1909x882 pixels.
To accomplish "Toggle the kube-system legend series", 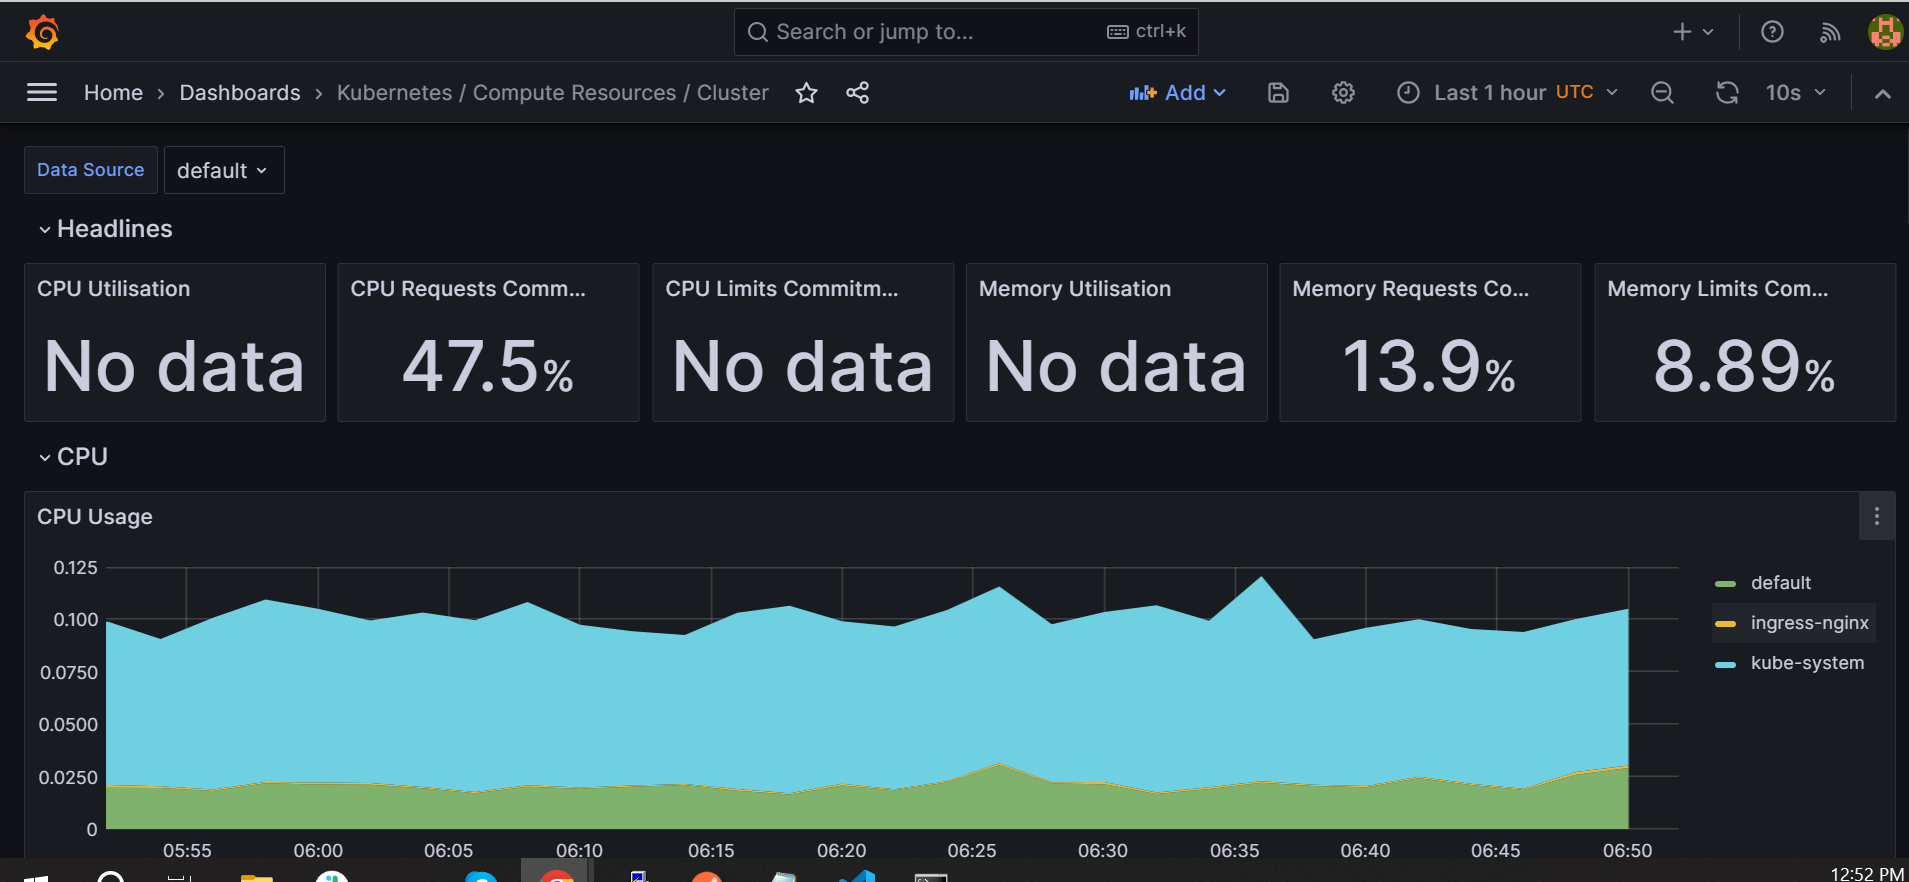I will pyautogui.click(x=1807, y=663).
